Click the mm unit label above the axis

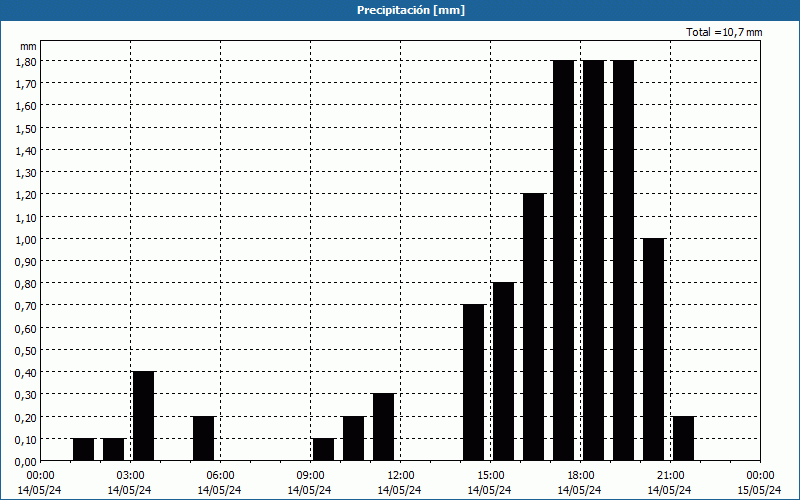pyautogui.click(x=28, y=46)
